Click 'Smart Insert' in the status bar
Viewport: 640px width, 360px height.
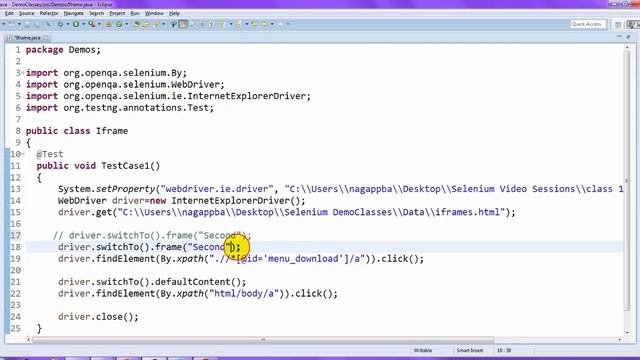[470, 351]
